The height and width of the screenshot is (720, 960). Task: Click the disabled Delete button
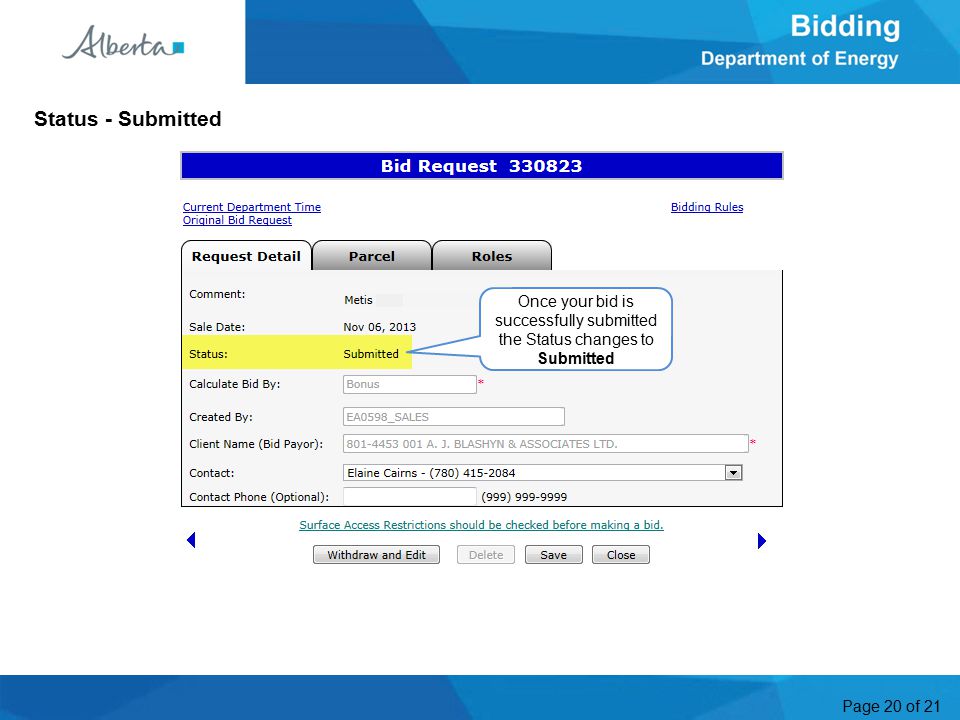(486, 555)
